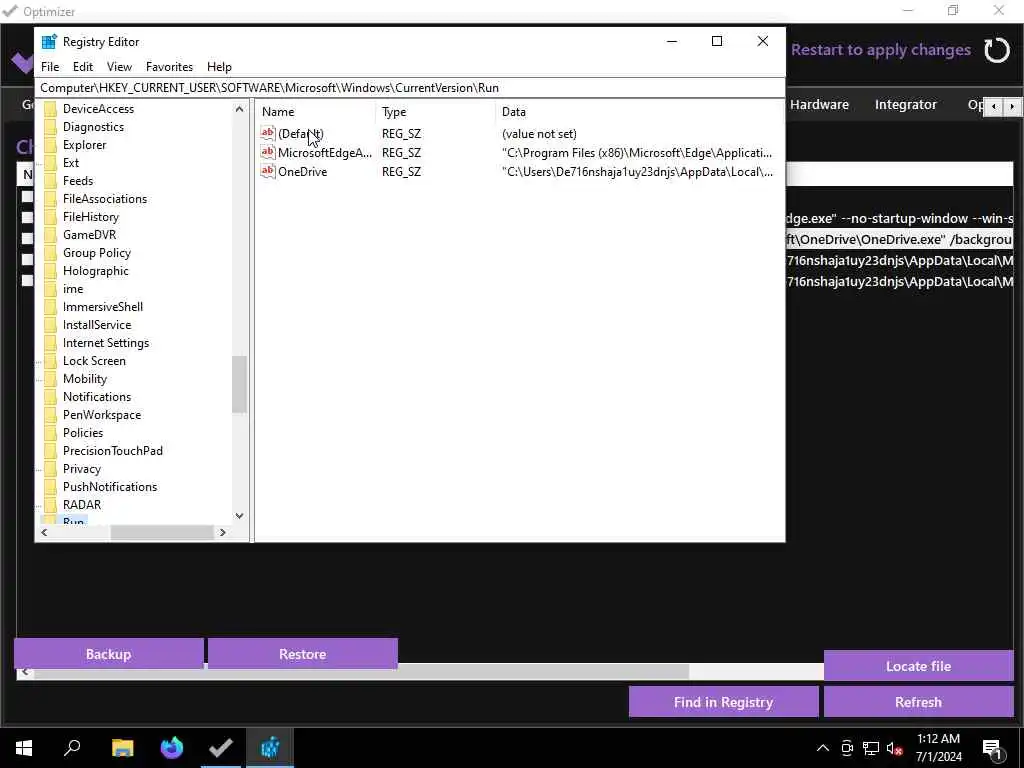Click the tab strip scroll-left arrow

pyautogui.click(x=993, y=106)
